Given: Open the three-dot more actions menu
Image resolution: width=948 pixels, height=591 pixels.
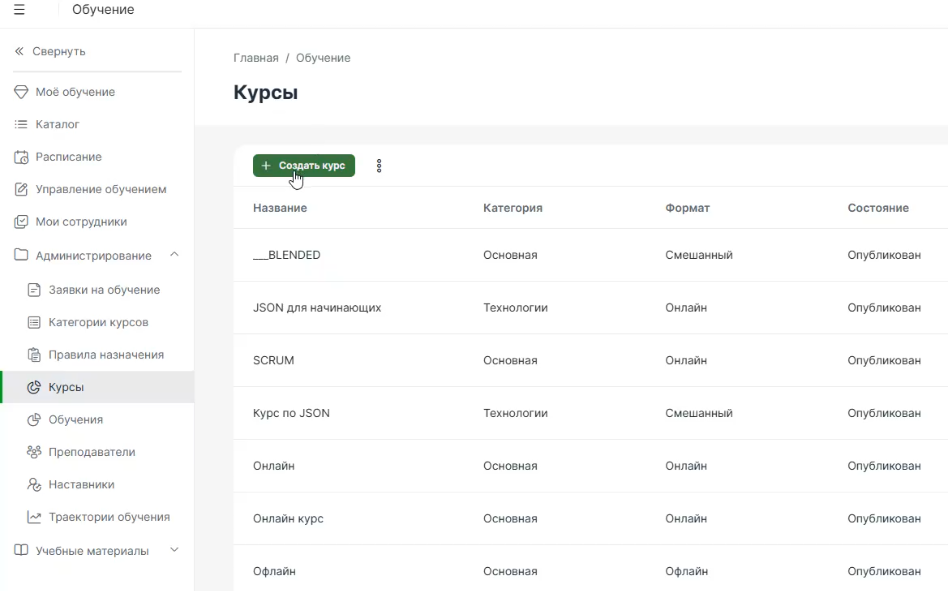Looking at the screenshot, I should (379, 166).
